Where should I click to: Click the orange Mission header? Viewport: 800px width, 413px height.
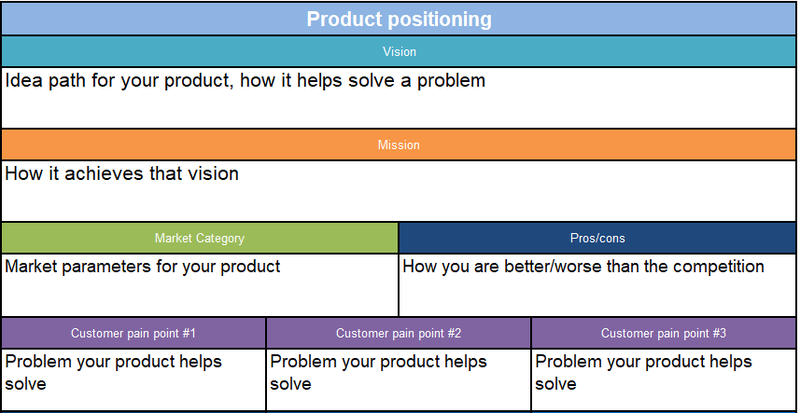(x=398, y=145)
